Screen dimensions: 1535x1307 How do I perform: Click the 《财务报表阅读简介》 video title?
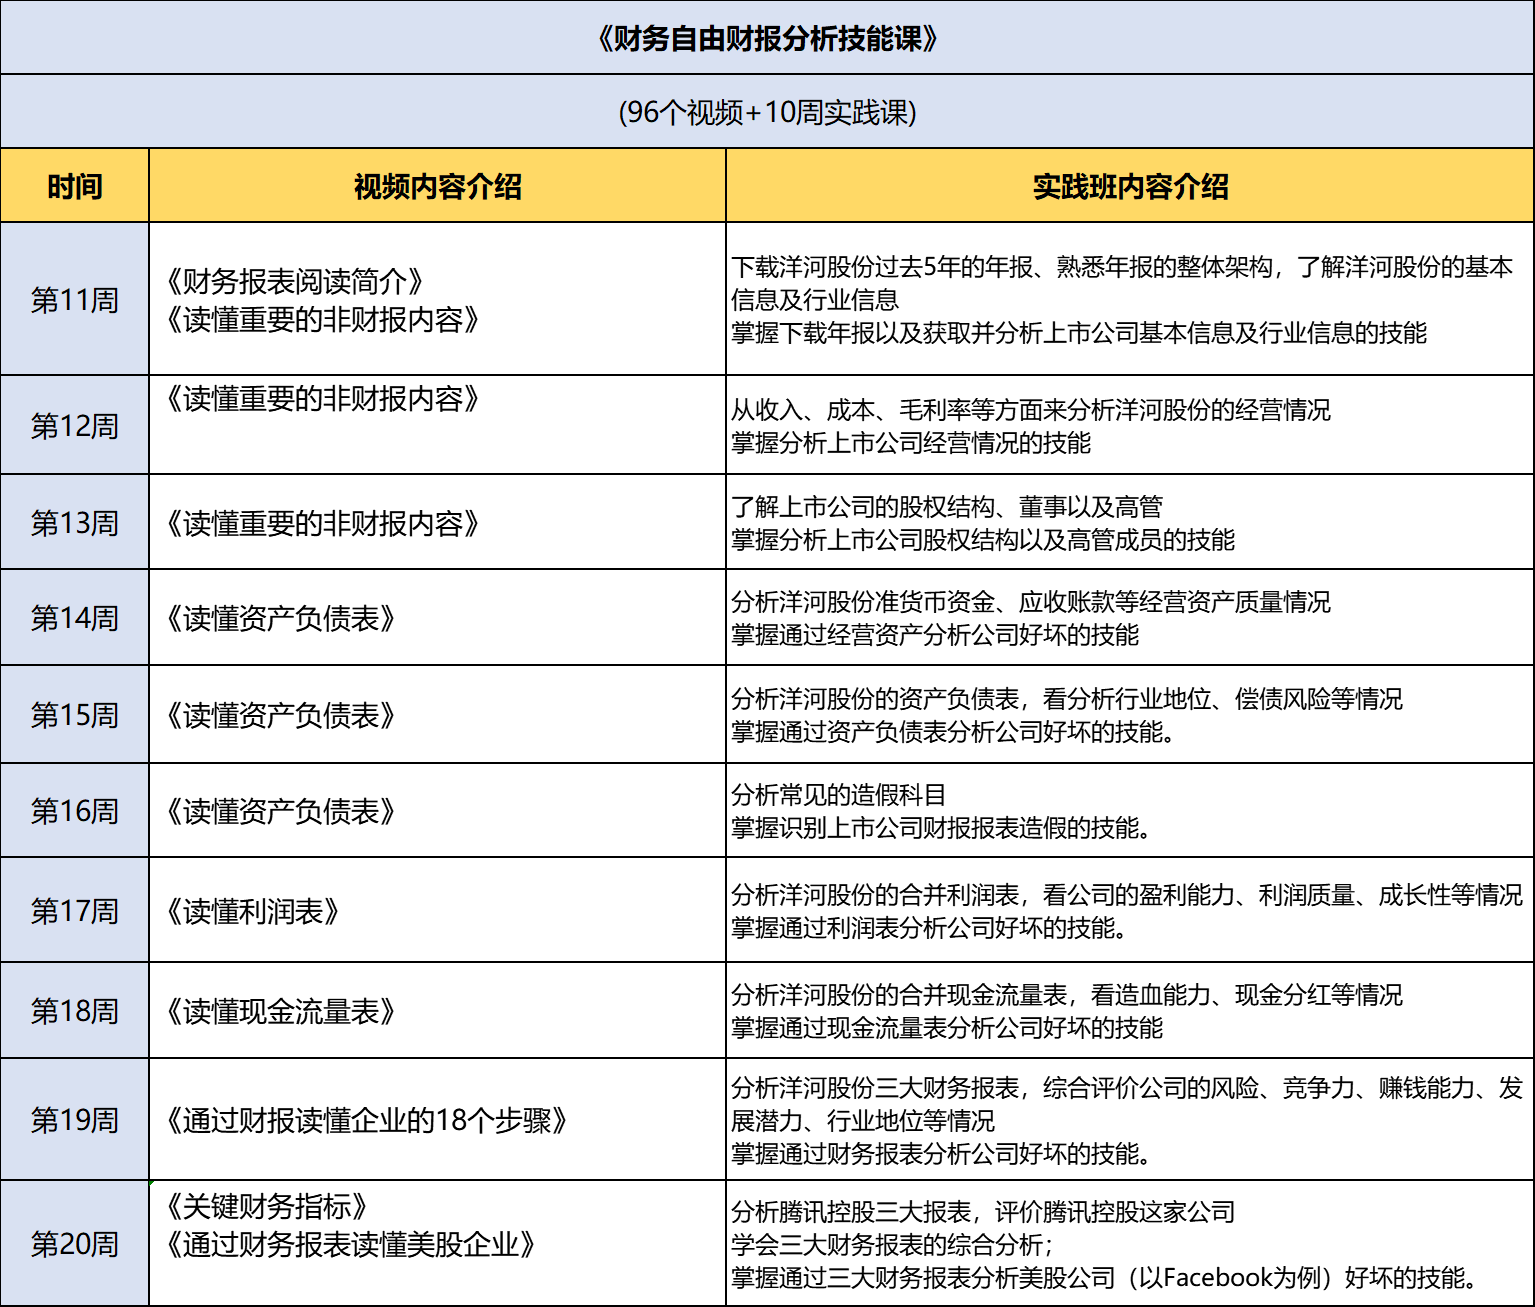[x=296, y=282]
